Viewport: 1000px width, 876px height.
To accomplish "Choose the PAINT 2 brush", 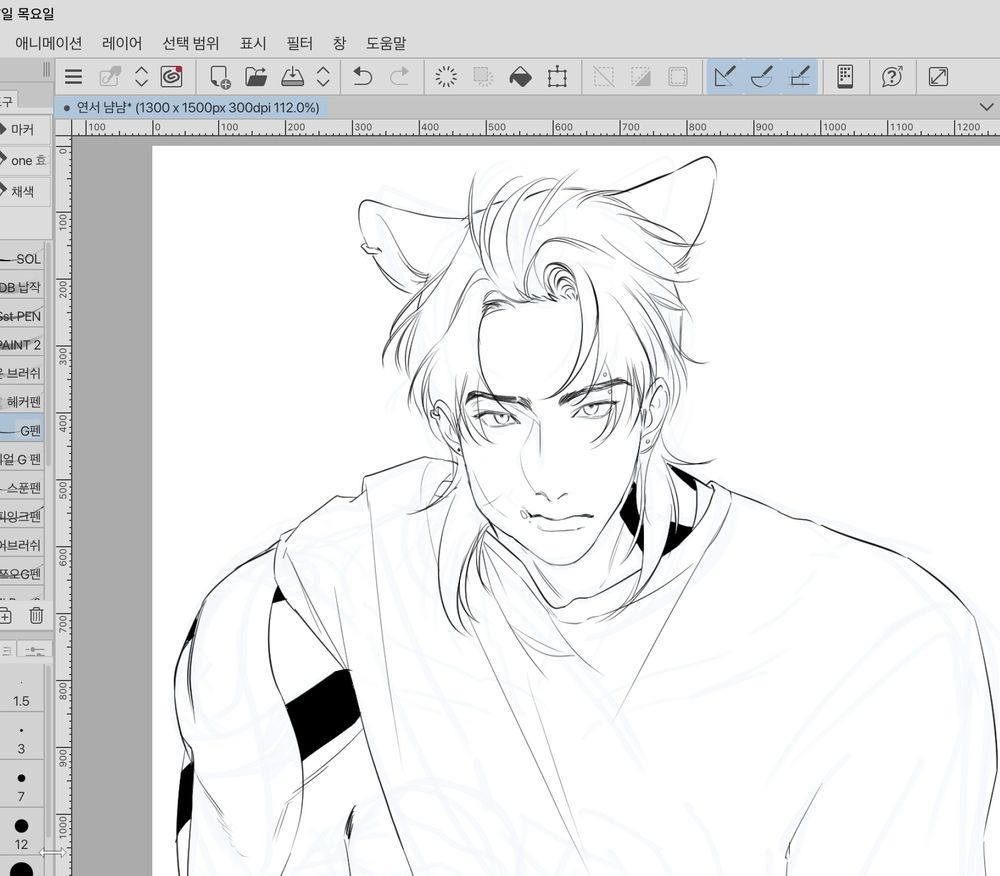I will coord(22,345).
